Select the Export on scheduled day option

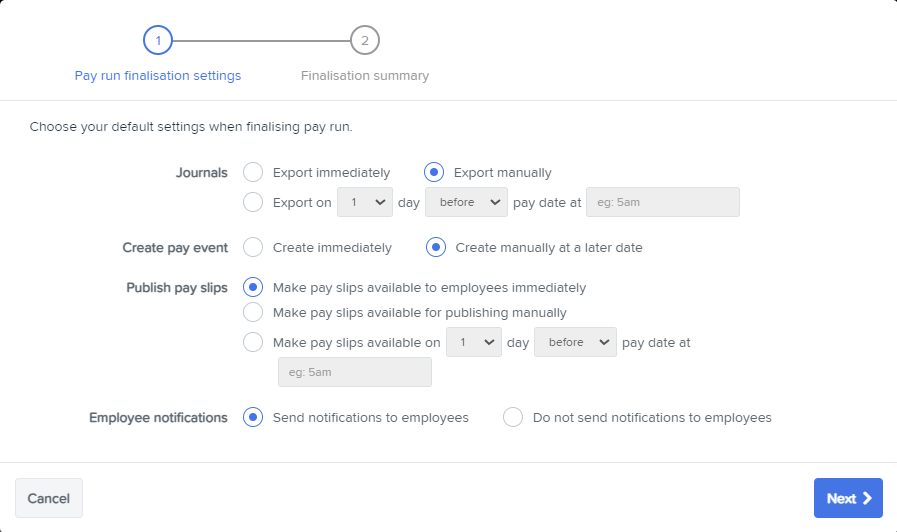click(253, 202)
